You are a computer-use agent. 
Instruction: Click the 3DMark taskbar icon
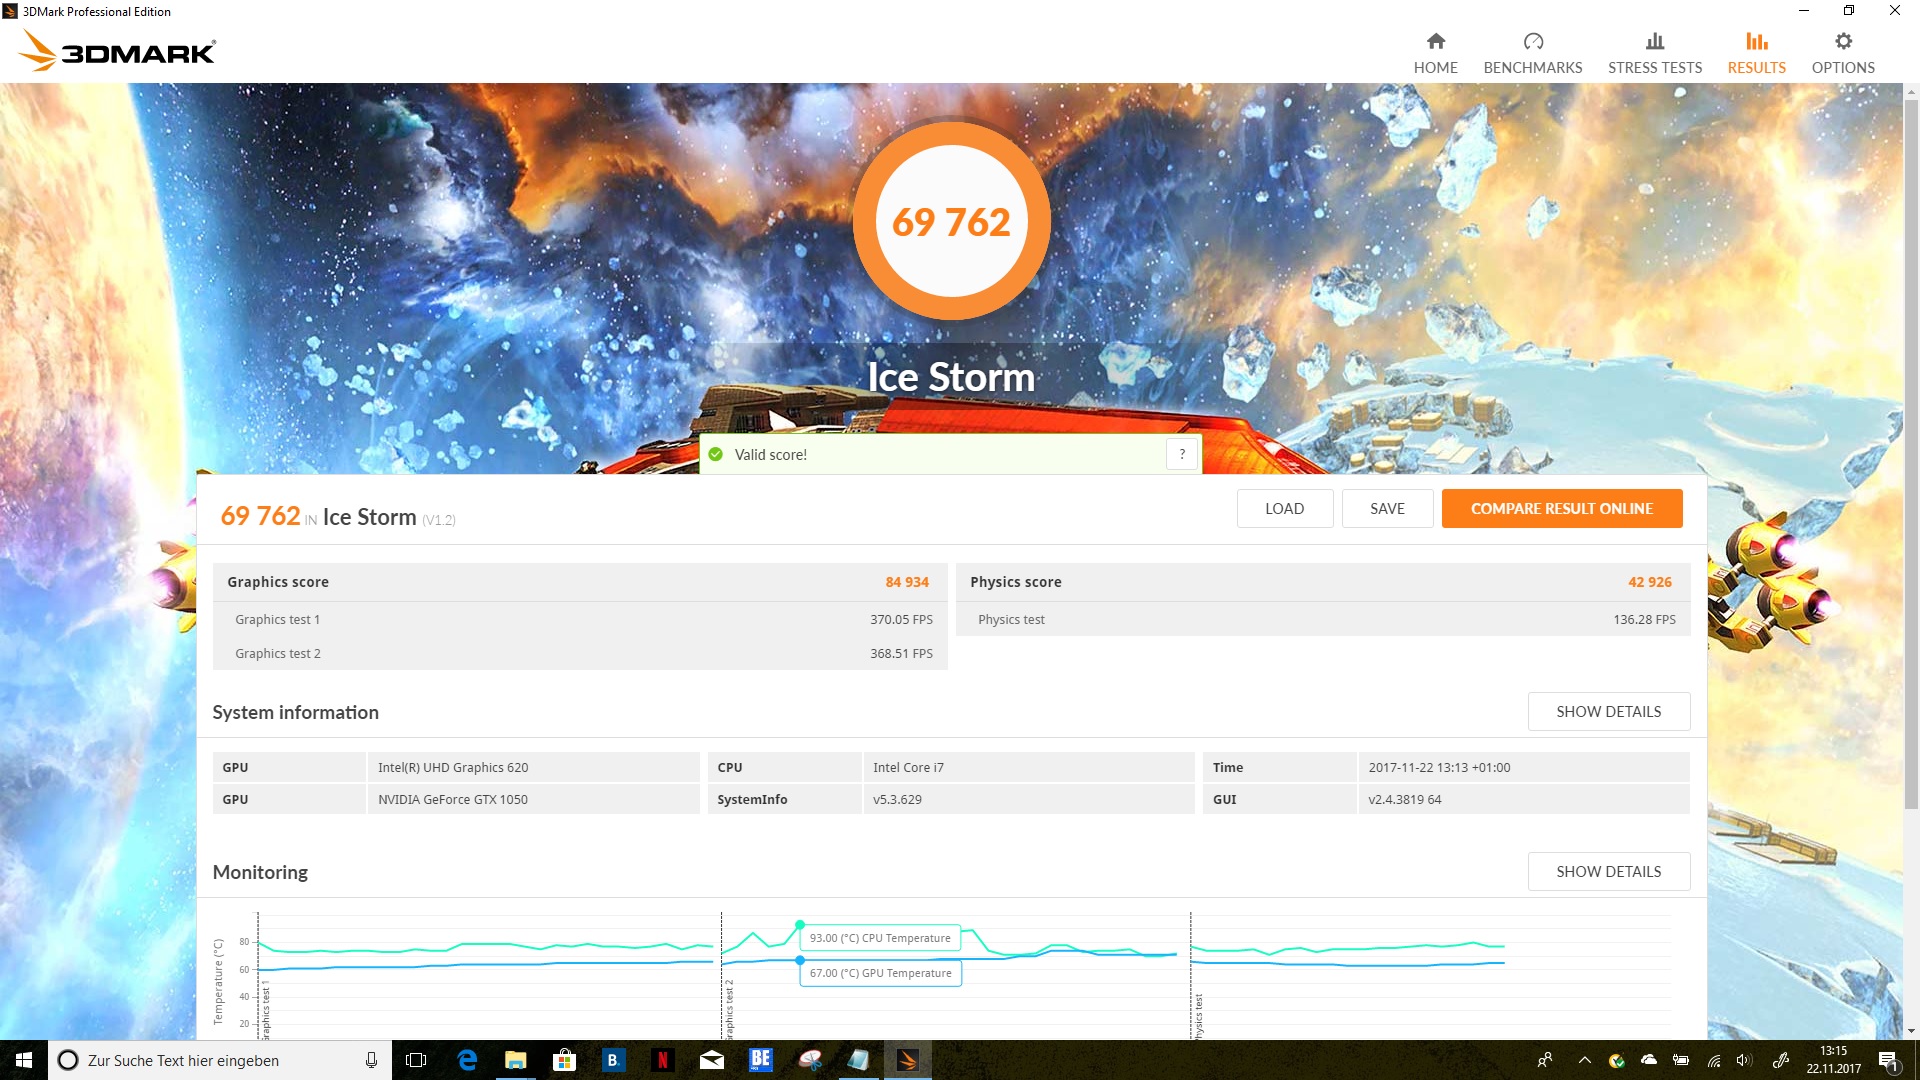(x=907, y=1060)
